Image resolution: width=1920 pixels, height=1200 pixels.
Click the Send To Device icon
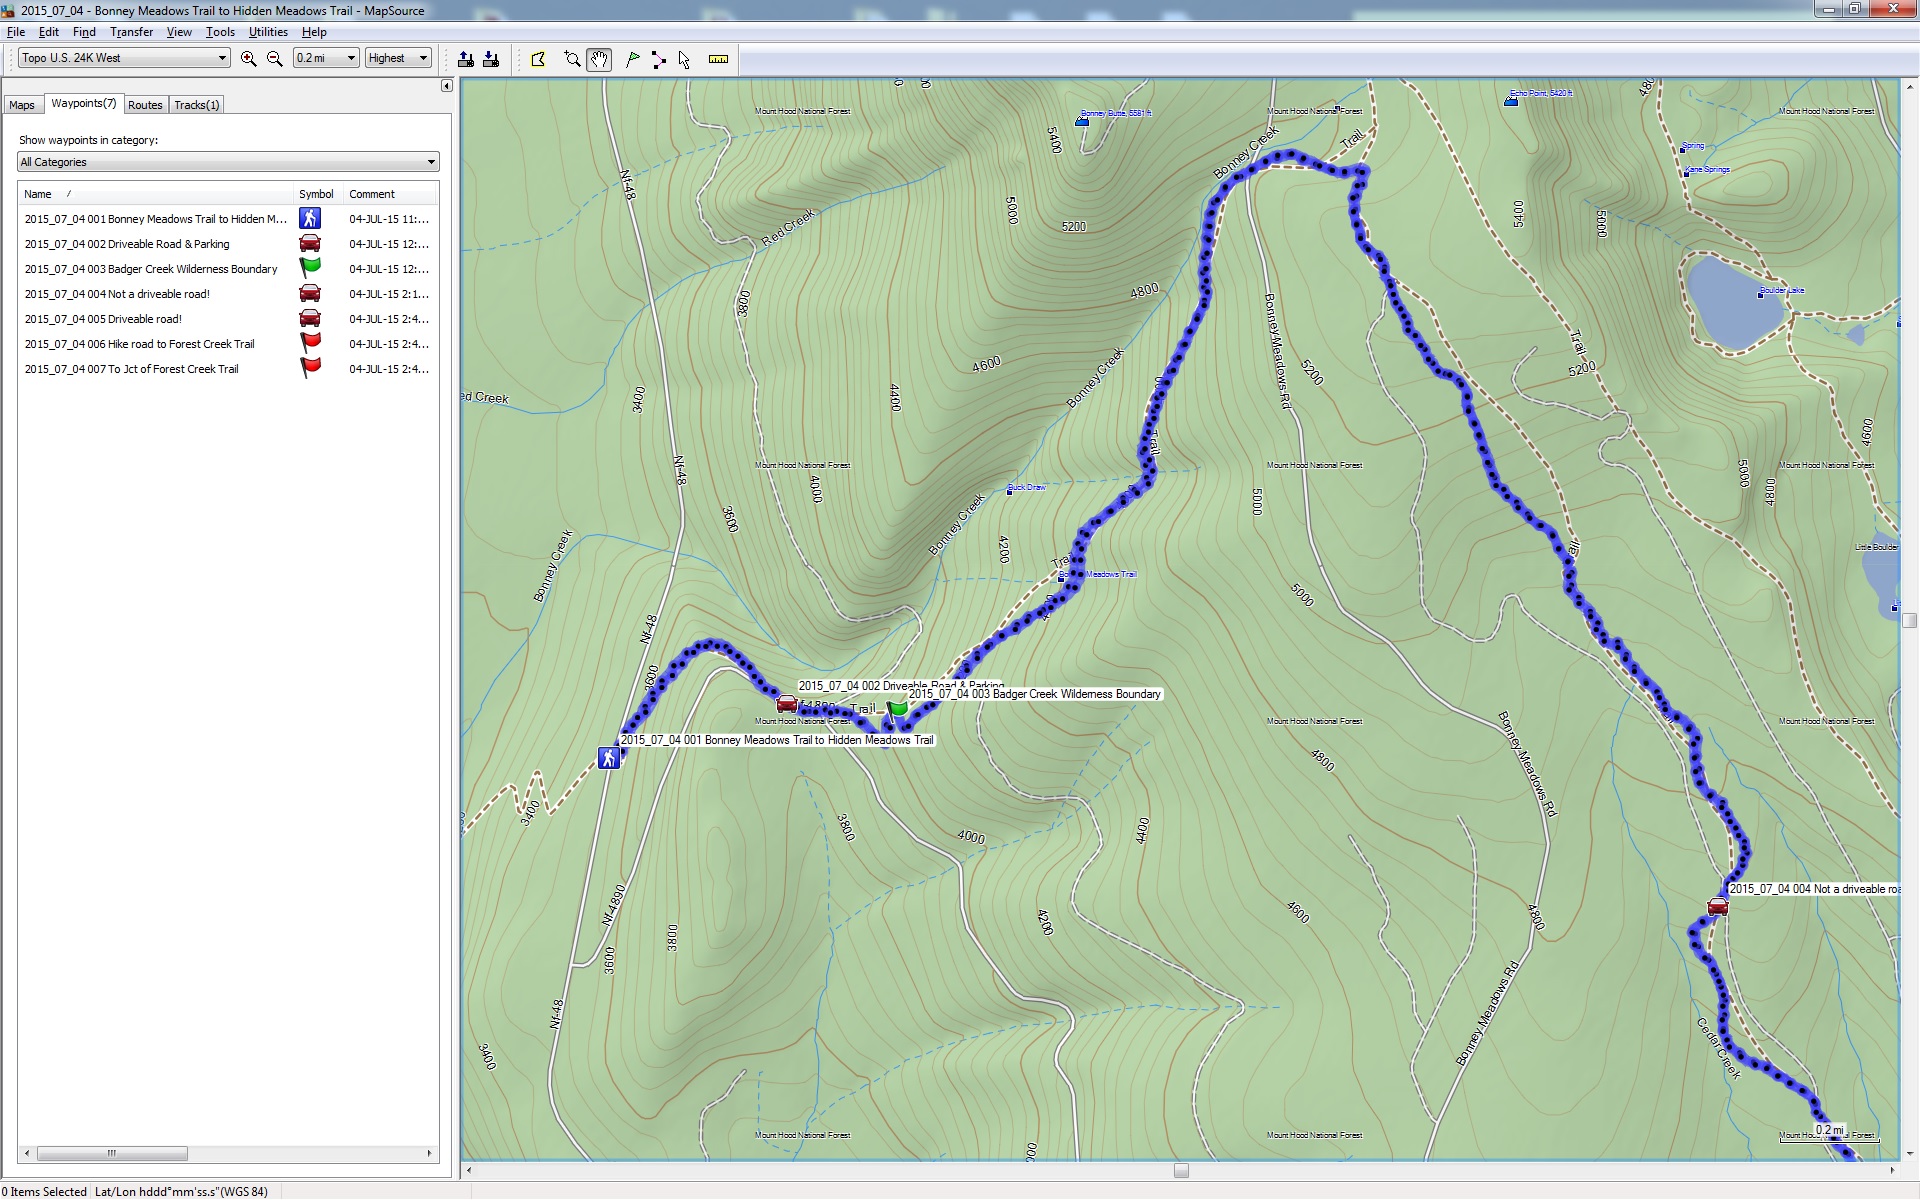(466, 59)
